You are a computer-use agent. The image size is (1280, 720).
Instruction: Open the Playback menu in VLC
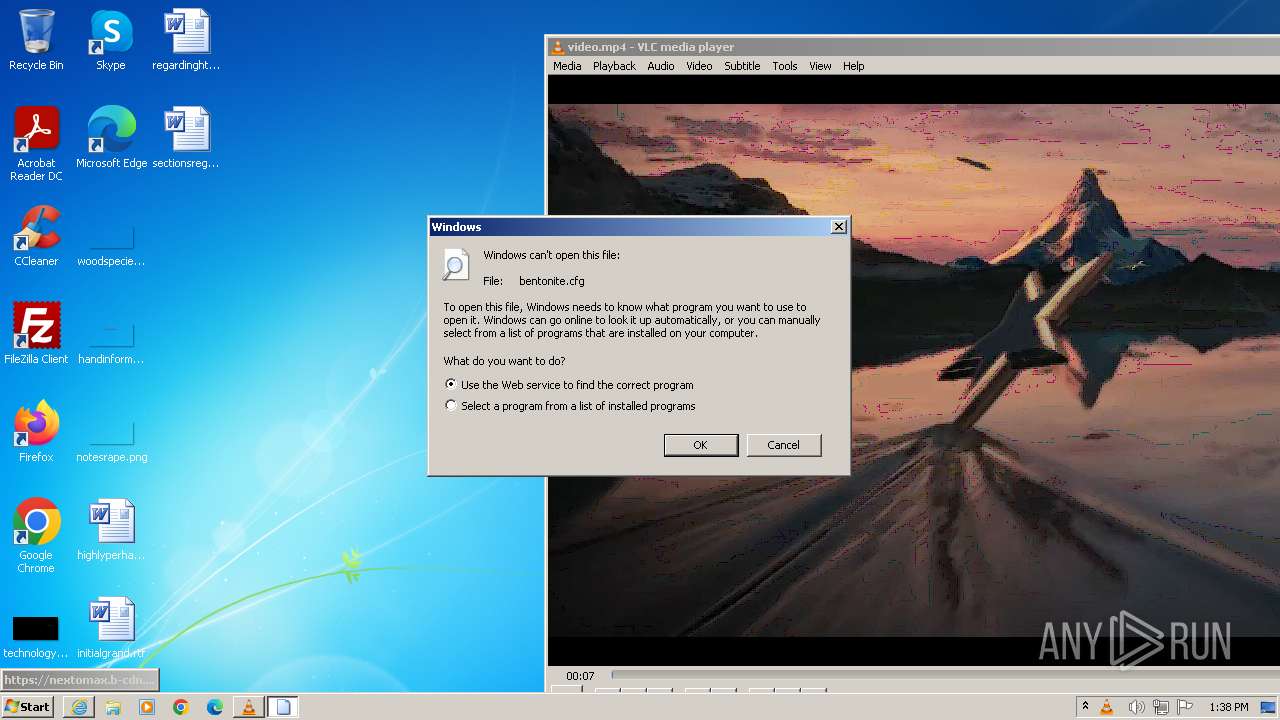tap(614, 66)
